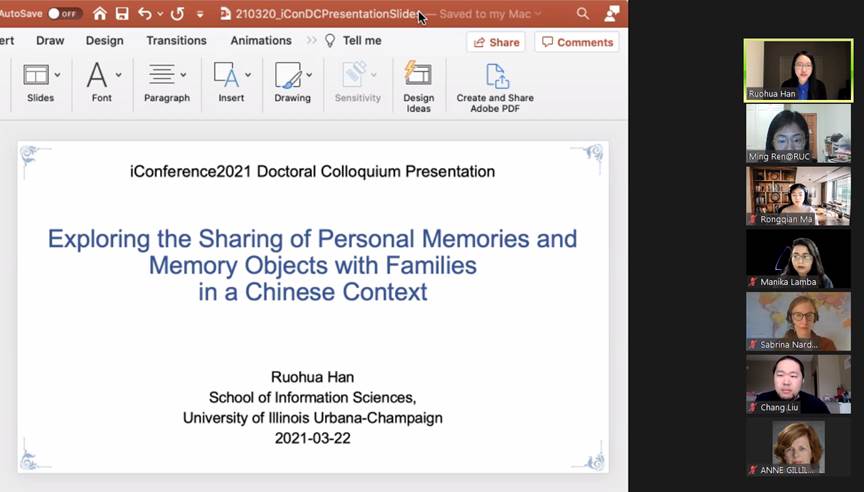864x492 pixels.
Task: Select Ruohua Han's video thumbnail
Action: pos(798,70)
